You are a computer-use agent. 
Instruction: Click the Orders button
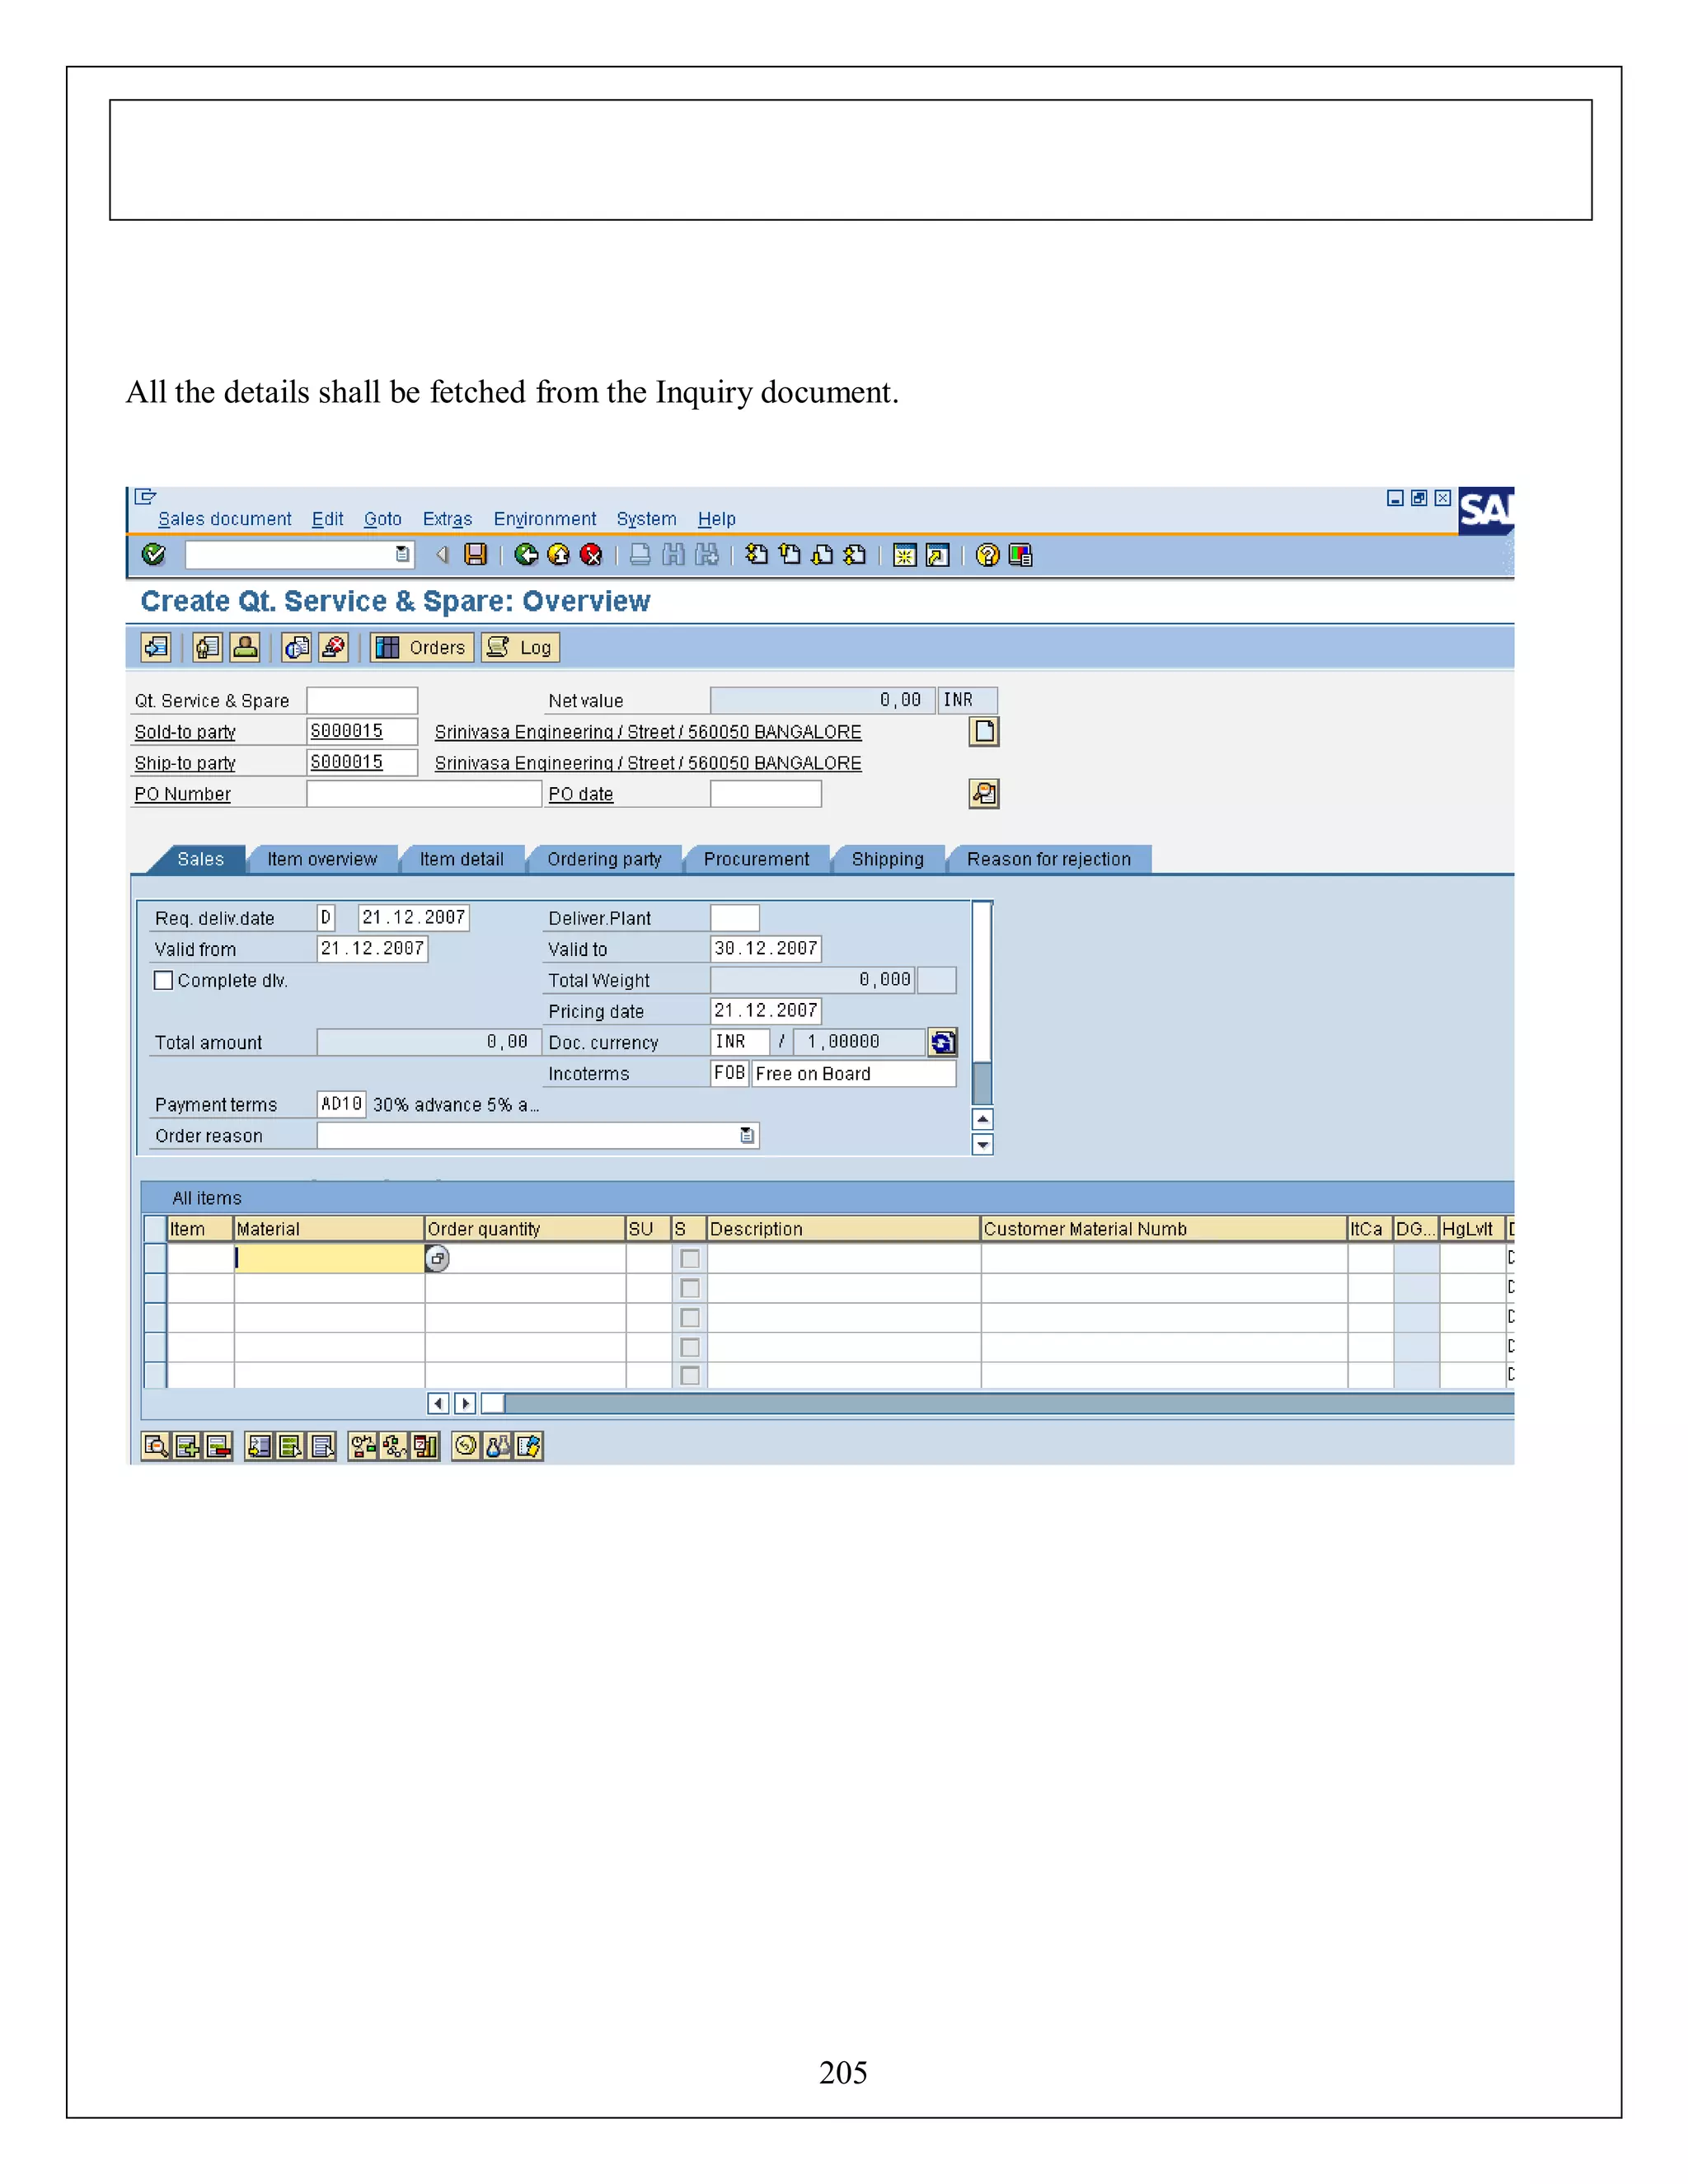tap(421, 648)
